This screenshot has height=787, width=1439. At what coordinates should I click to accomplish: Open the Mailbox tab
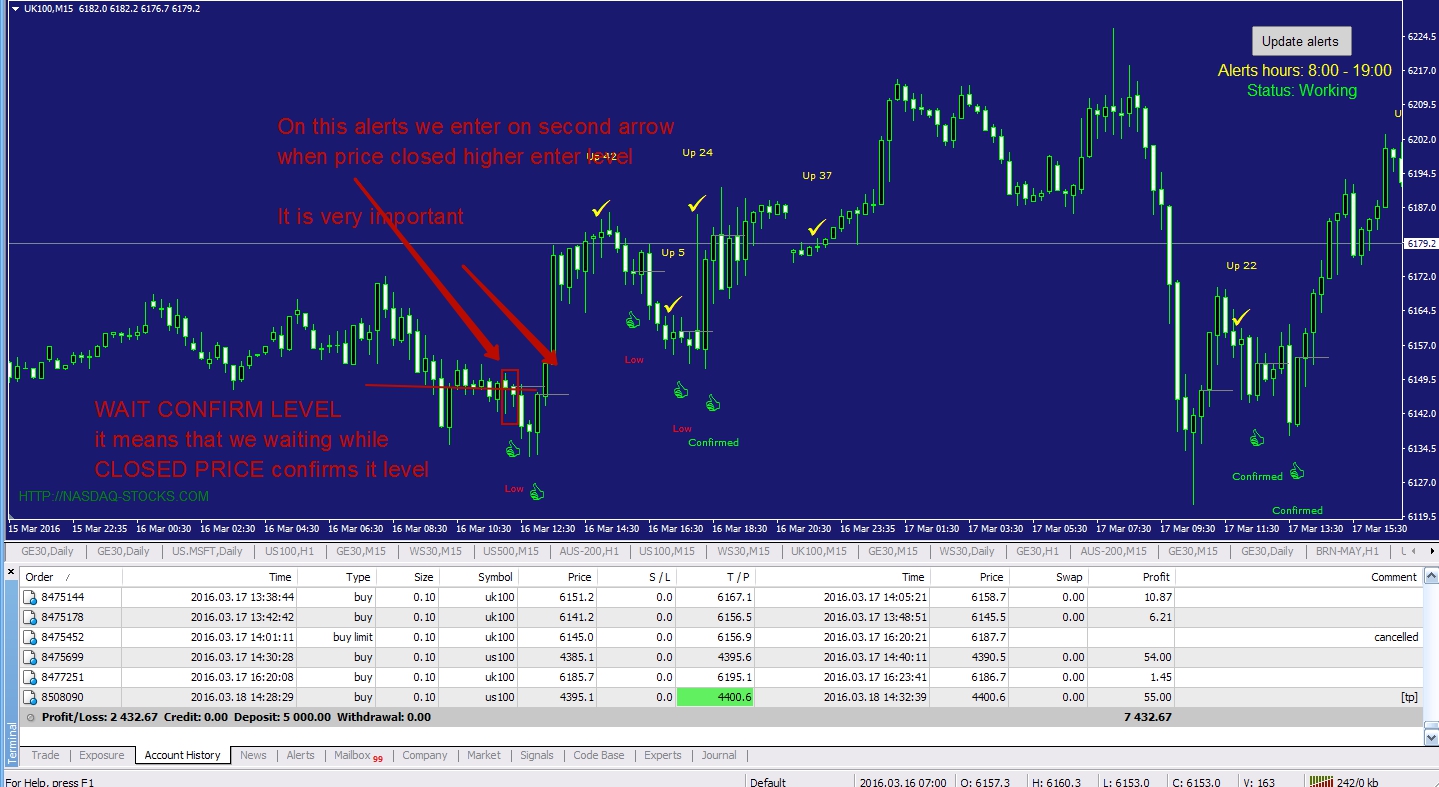(x=352, y=755)
